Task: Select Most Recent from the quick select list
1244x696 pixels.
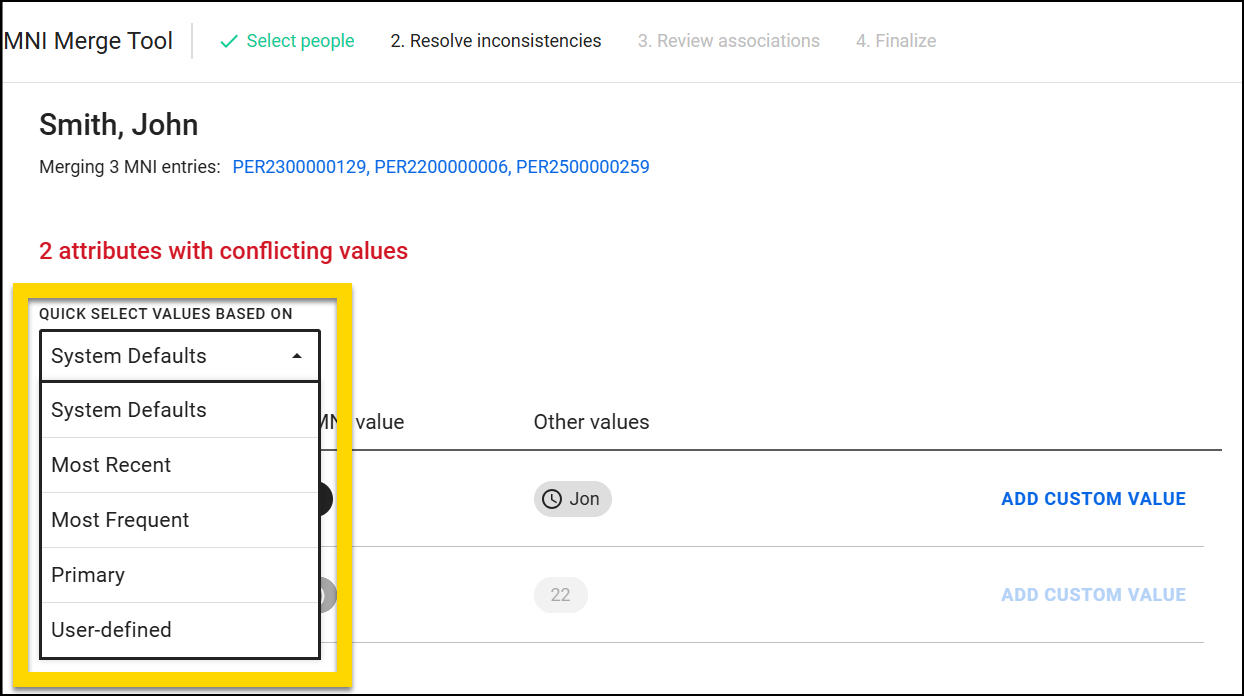Action: [x=111, y=464]
